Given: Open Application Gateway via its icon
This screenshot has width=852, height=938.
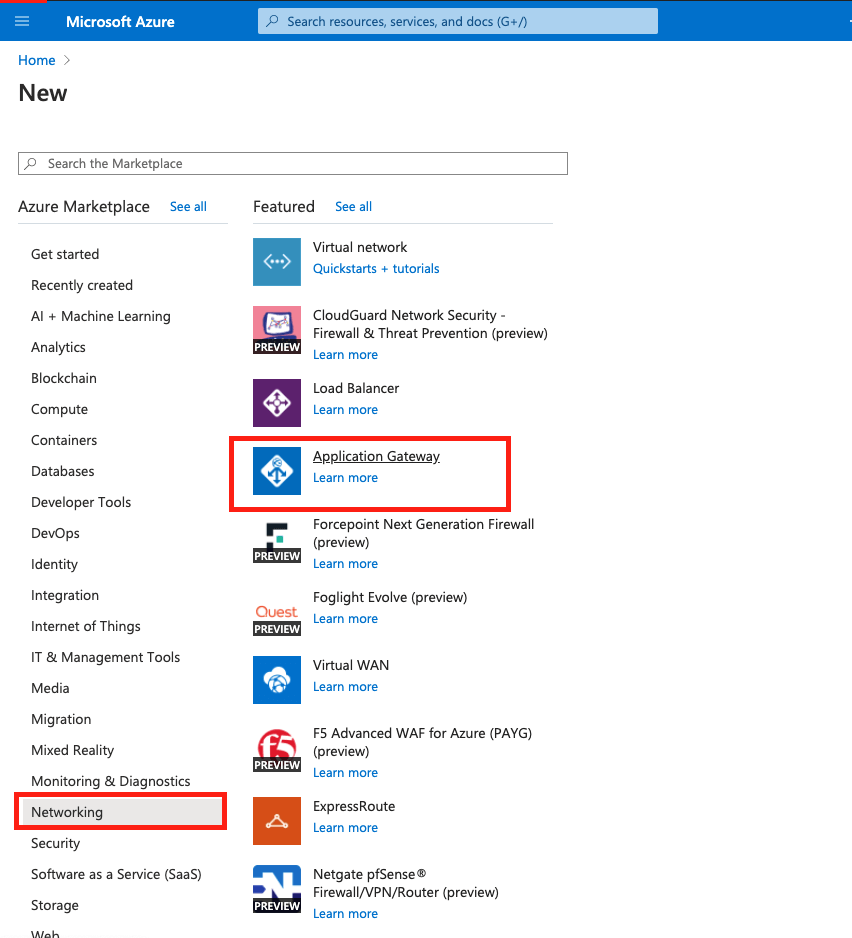Looking at the screenshot, I should (277, 470).
